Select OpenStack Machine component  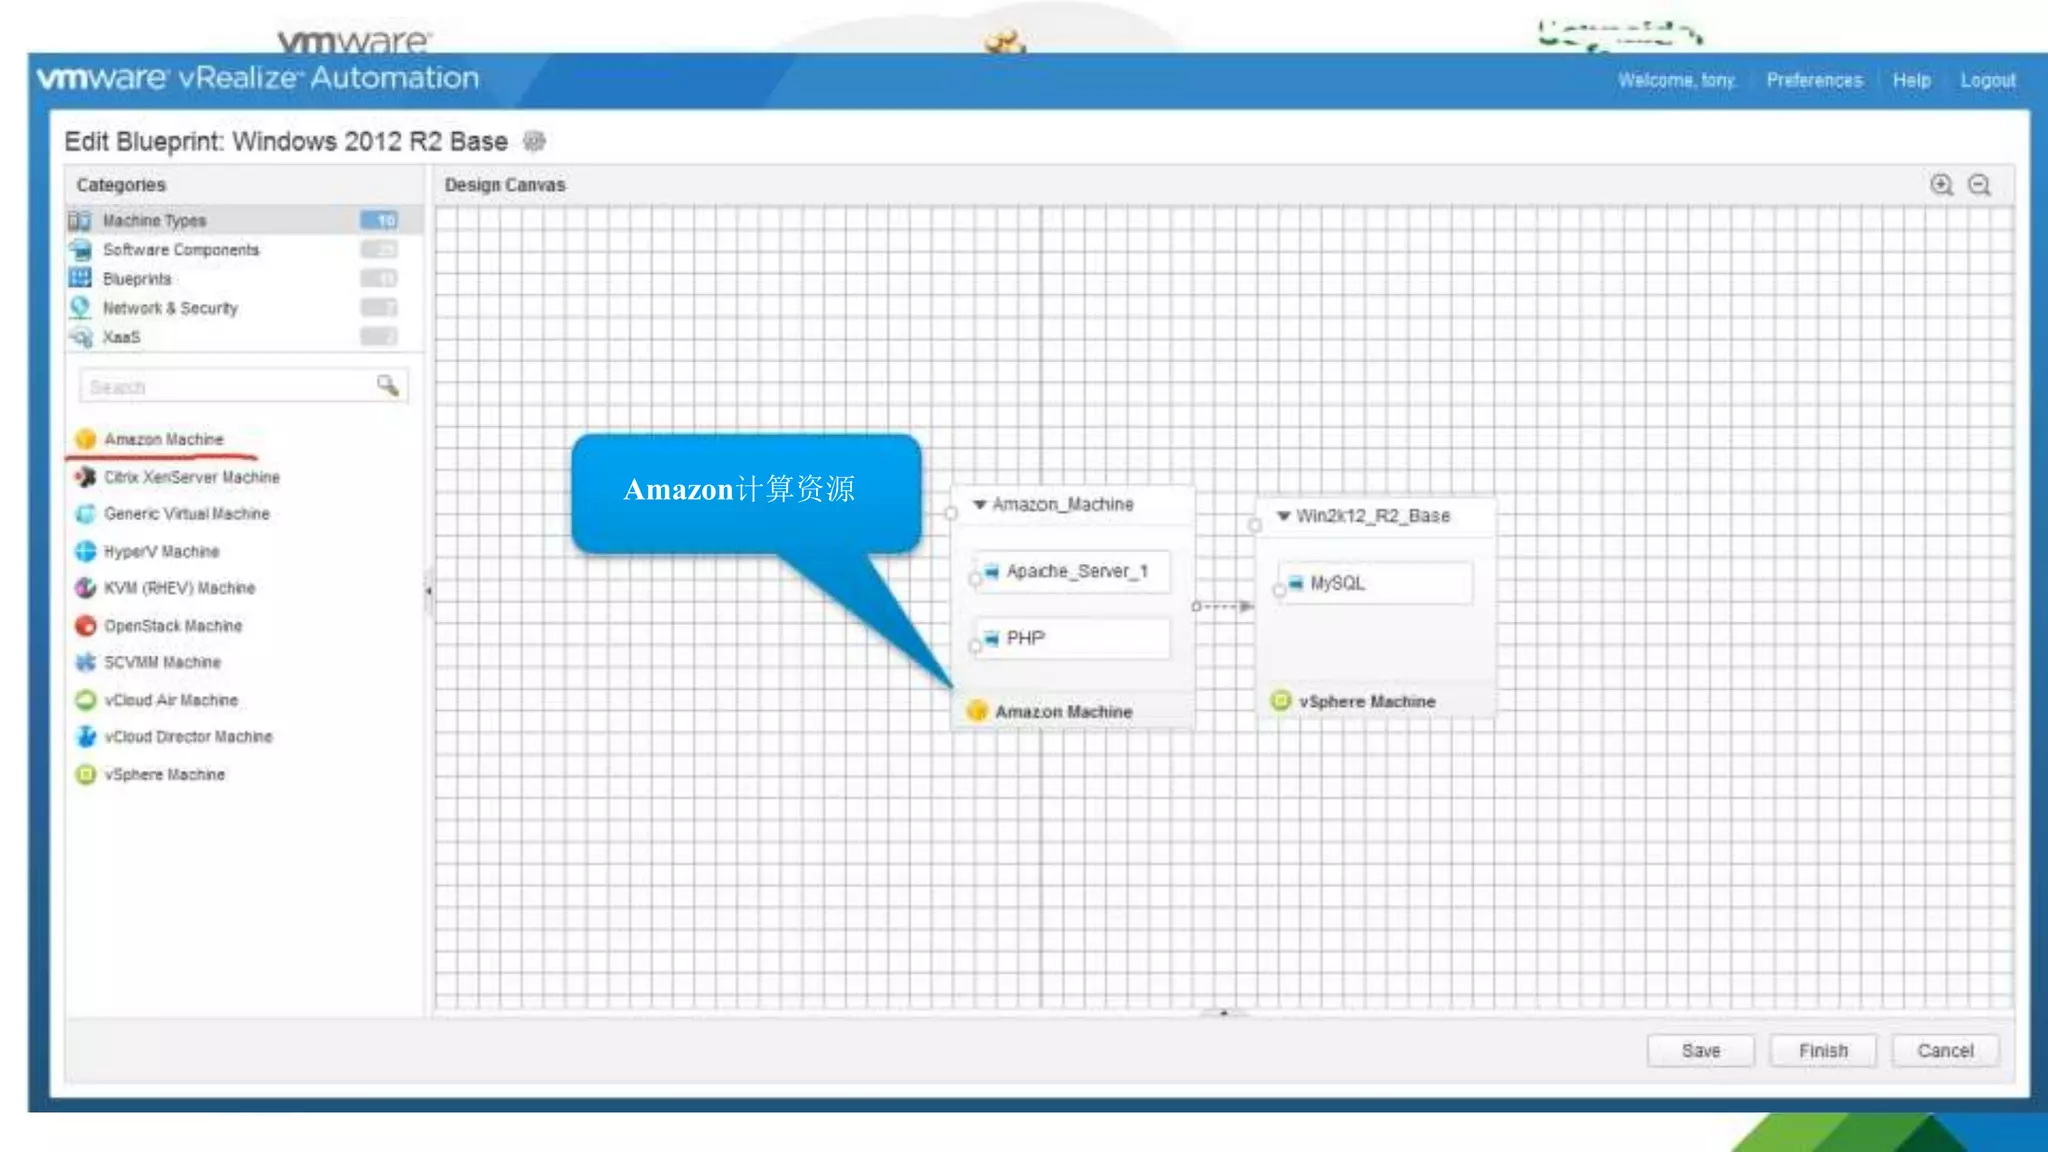172,626
